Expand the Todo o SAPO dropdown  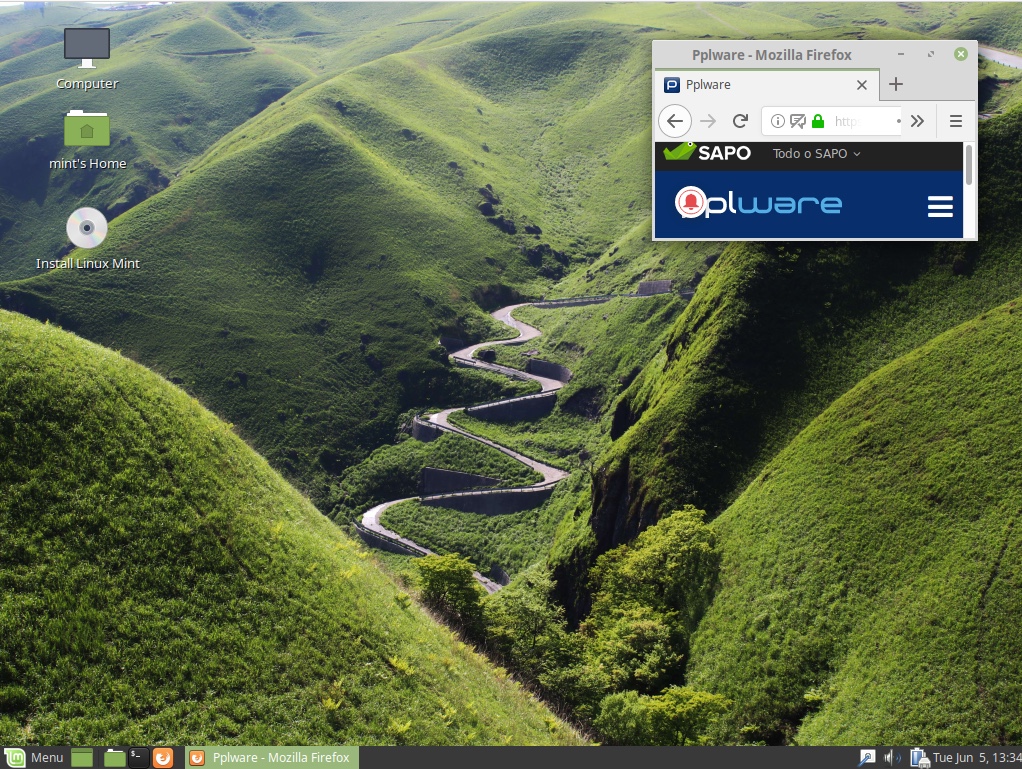815,153
